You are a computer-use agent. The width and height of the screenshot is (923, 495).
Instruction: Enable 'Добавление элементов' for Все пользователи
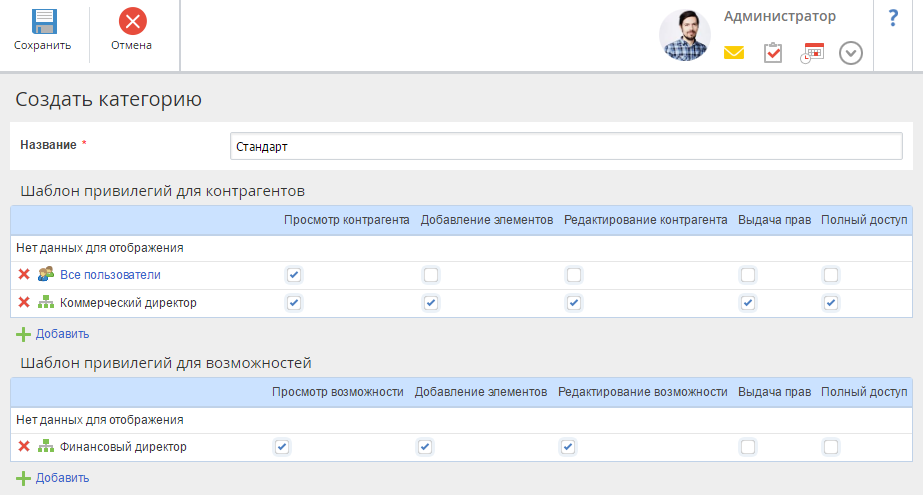click(x=431, y=275)
